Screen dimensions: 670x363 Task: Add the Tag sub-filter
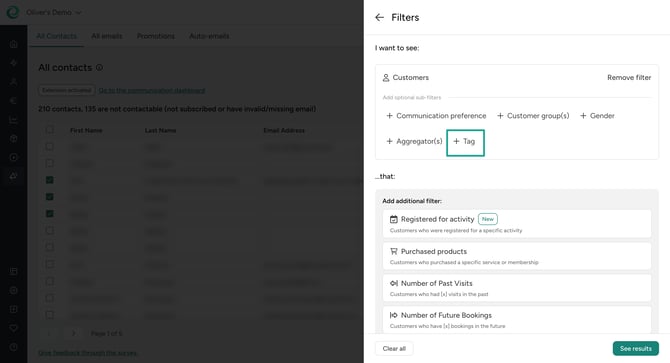(465, 141)
